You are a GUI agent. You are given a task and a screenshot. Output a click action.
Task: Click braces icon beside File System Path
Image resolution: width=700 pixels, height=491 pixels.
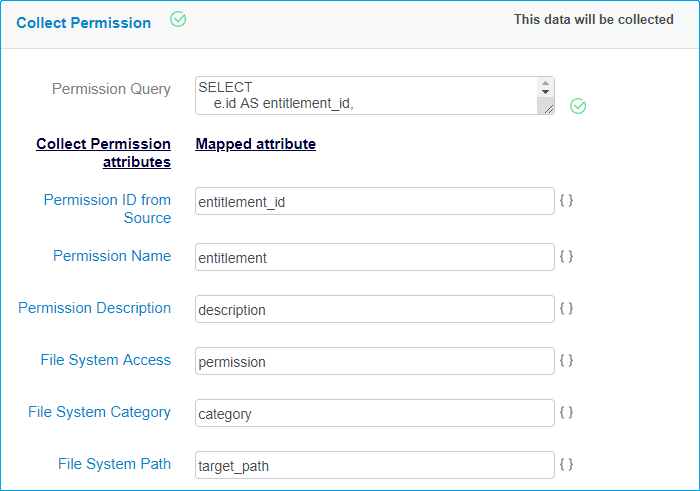566,464
